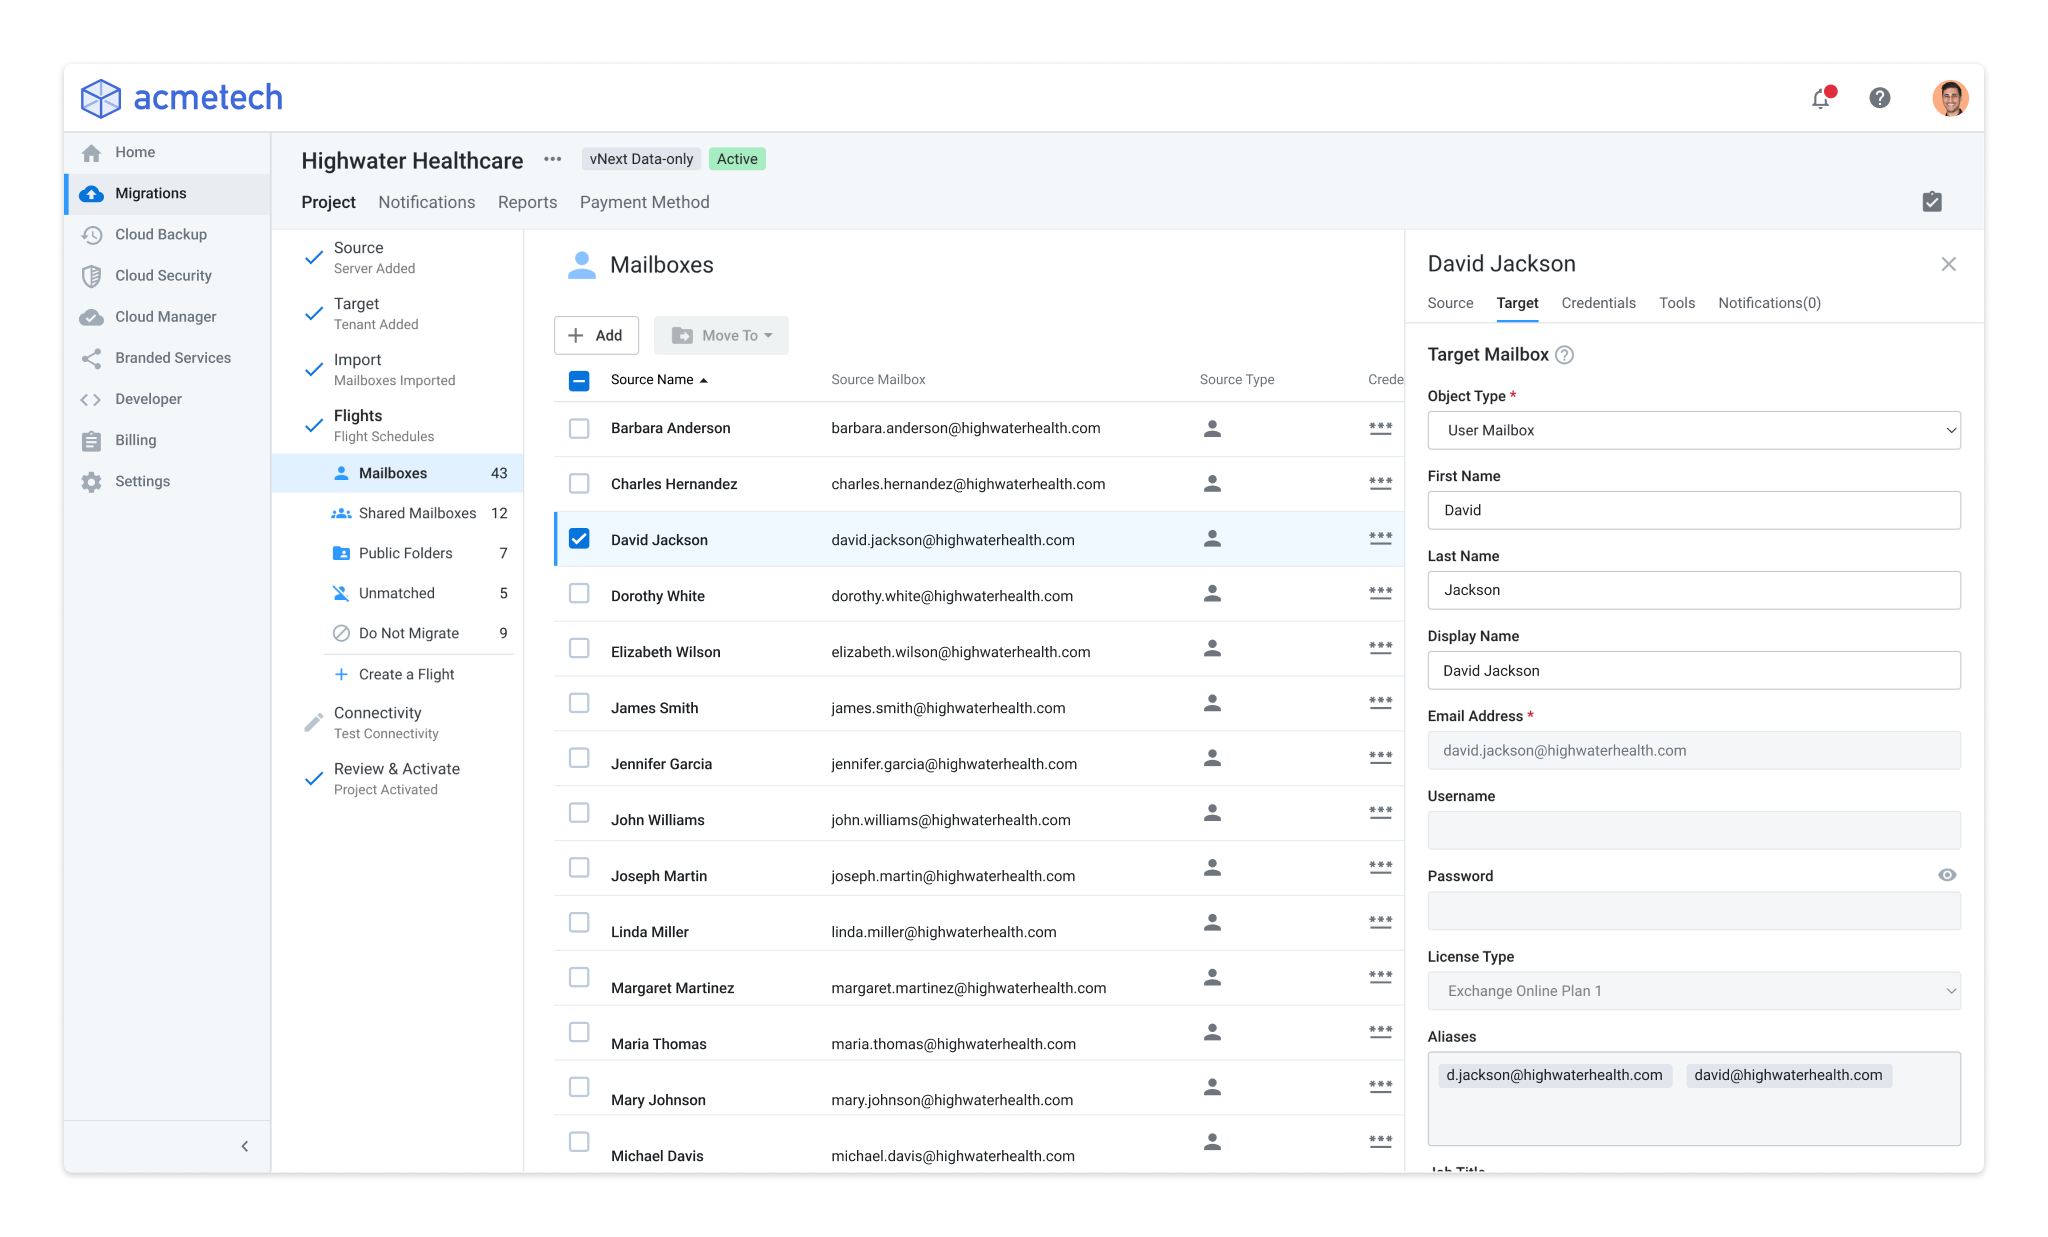Open the Reports tab

point(527,202)
